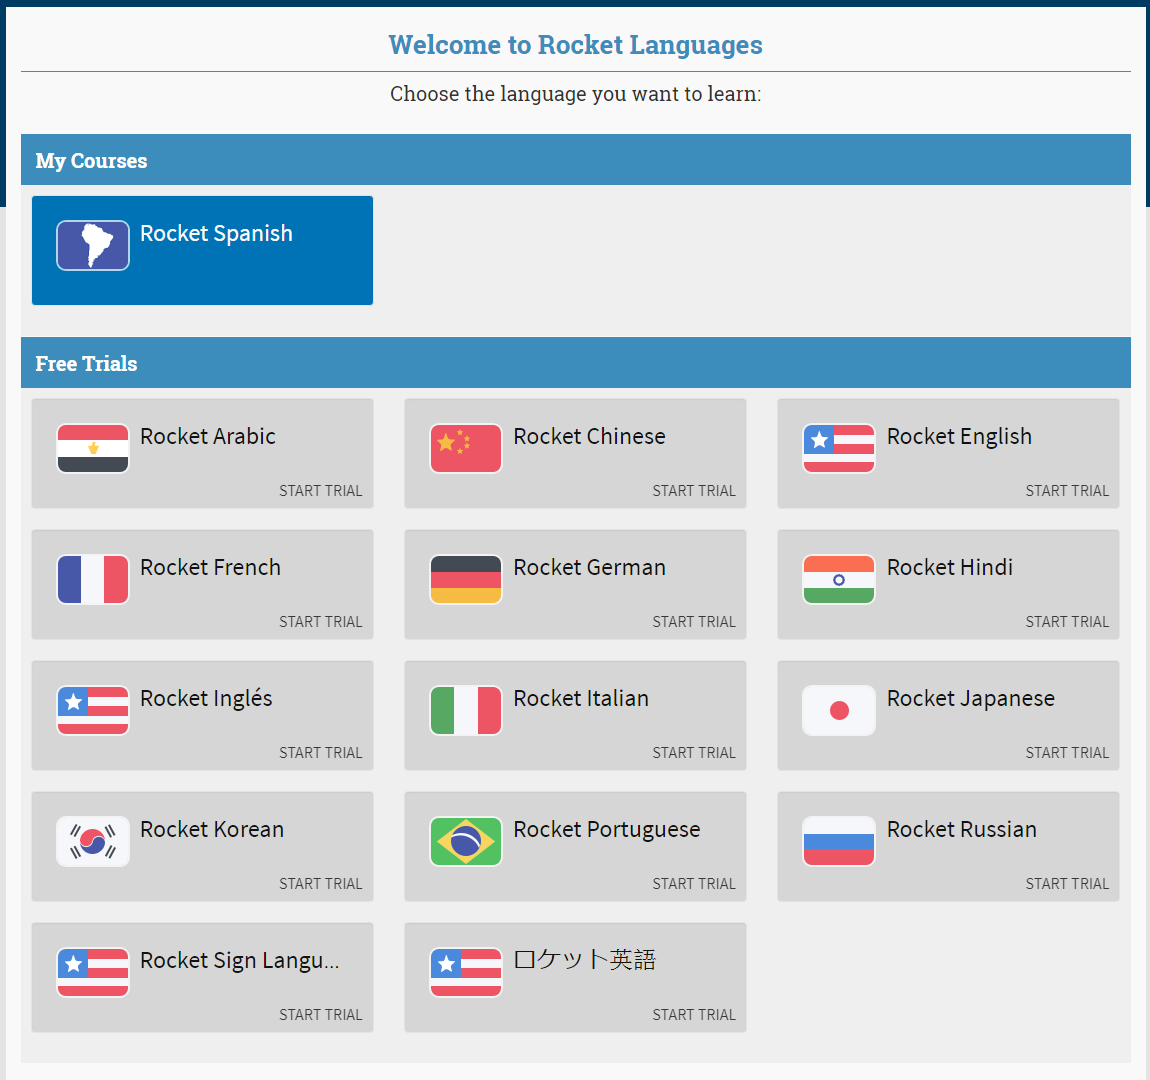Select the Rocket French title text
The width and height of the screenshot is (1150, 1080).
[x=210, y=567]
